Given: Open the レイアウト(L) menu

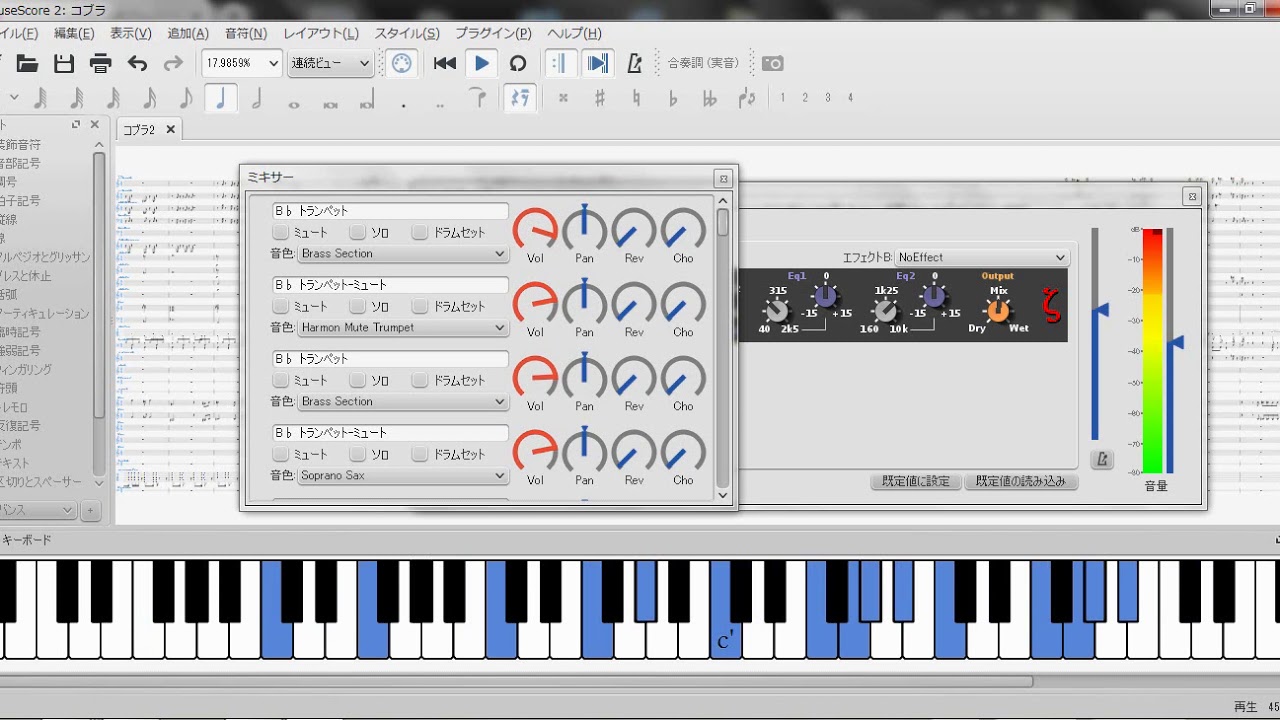Looking at the screenshot, I should click(320, 33).
